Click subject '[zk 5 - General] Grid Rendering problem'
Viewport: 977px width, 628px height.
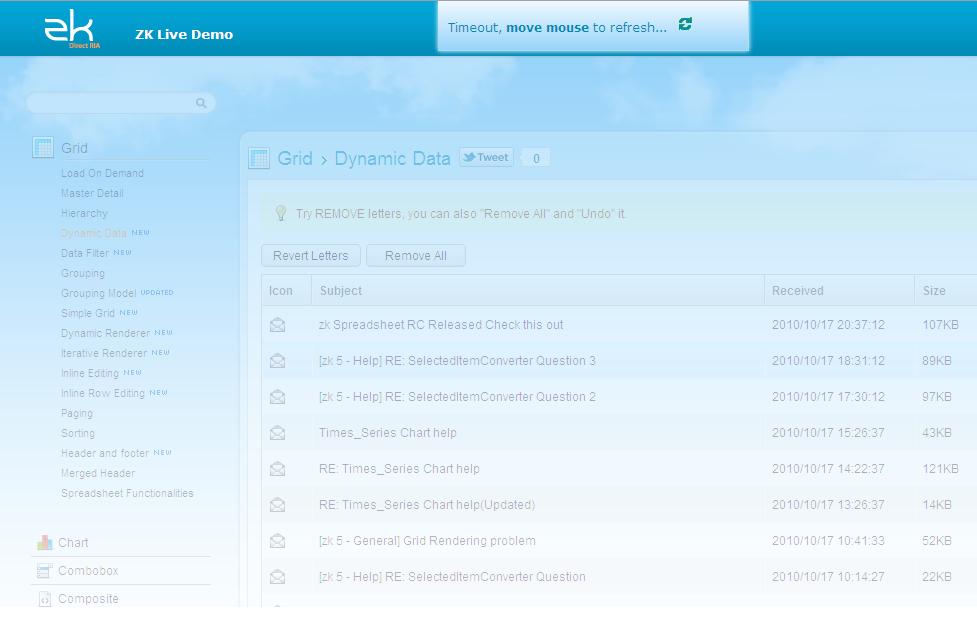point(427,541)
